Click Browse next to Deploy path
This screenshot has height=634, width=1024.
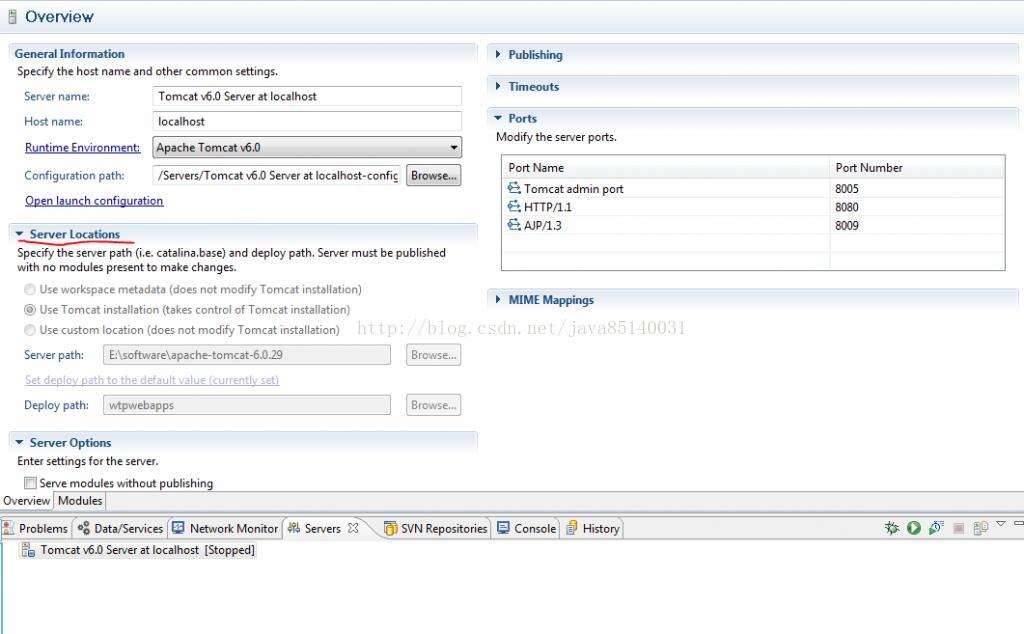click(x=434, y=405)
